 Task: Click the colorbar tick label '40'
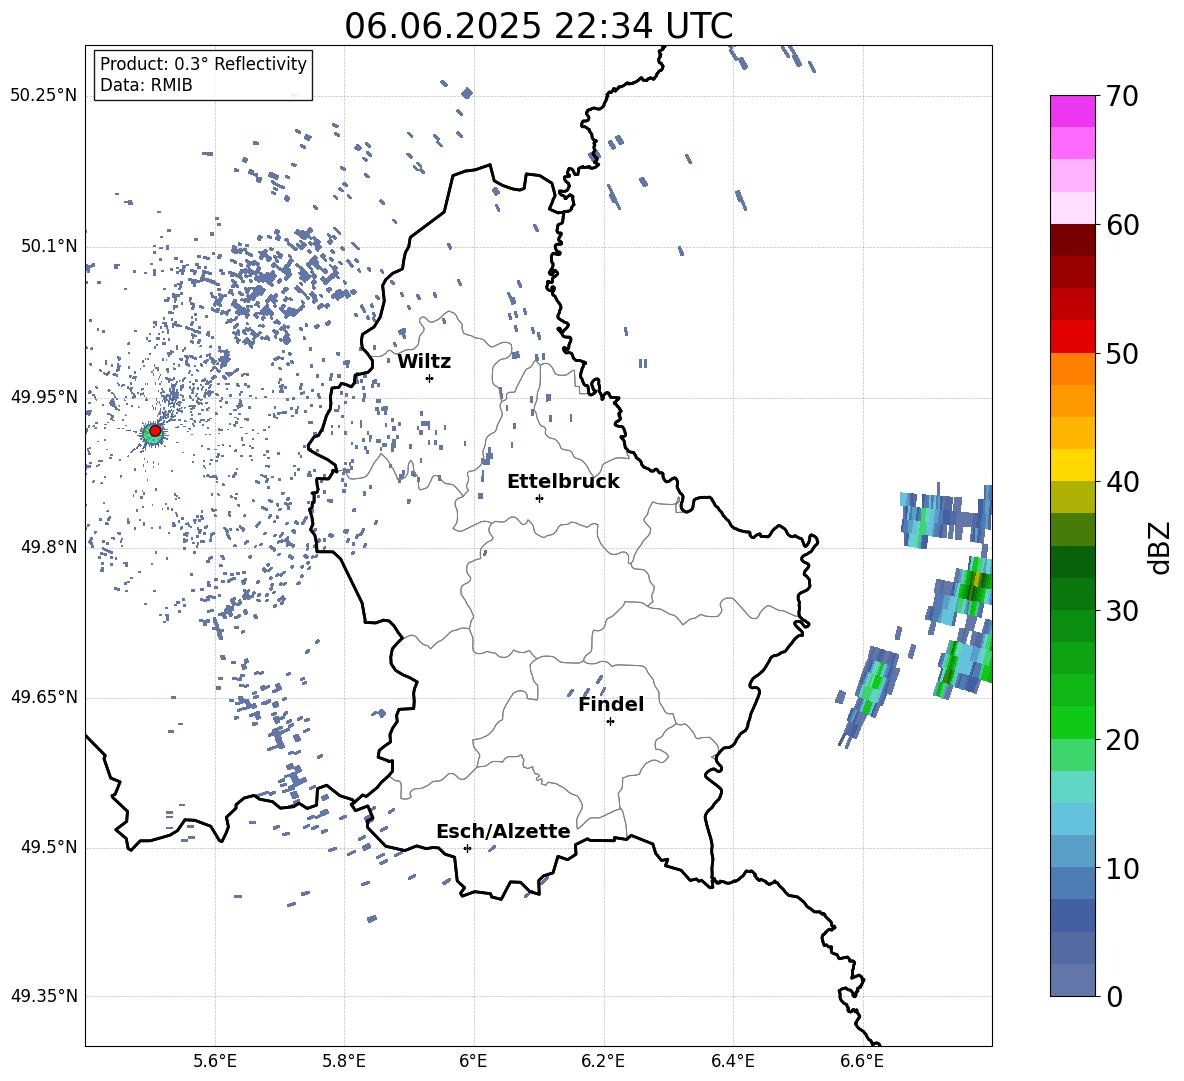(1122, 482)
